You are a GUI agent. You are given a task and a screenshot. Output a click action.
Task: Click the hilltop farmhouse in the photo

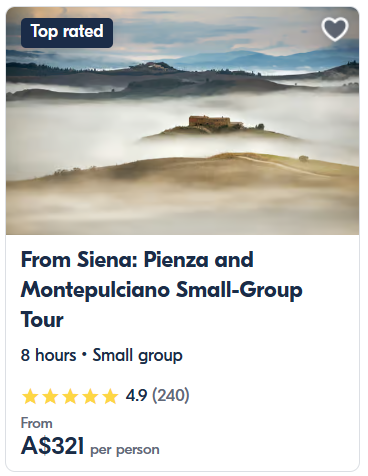click(215, 122)
